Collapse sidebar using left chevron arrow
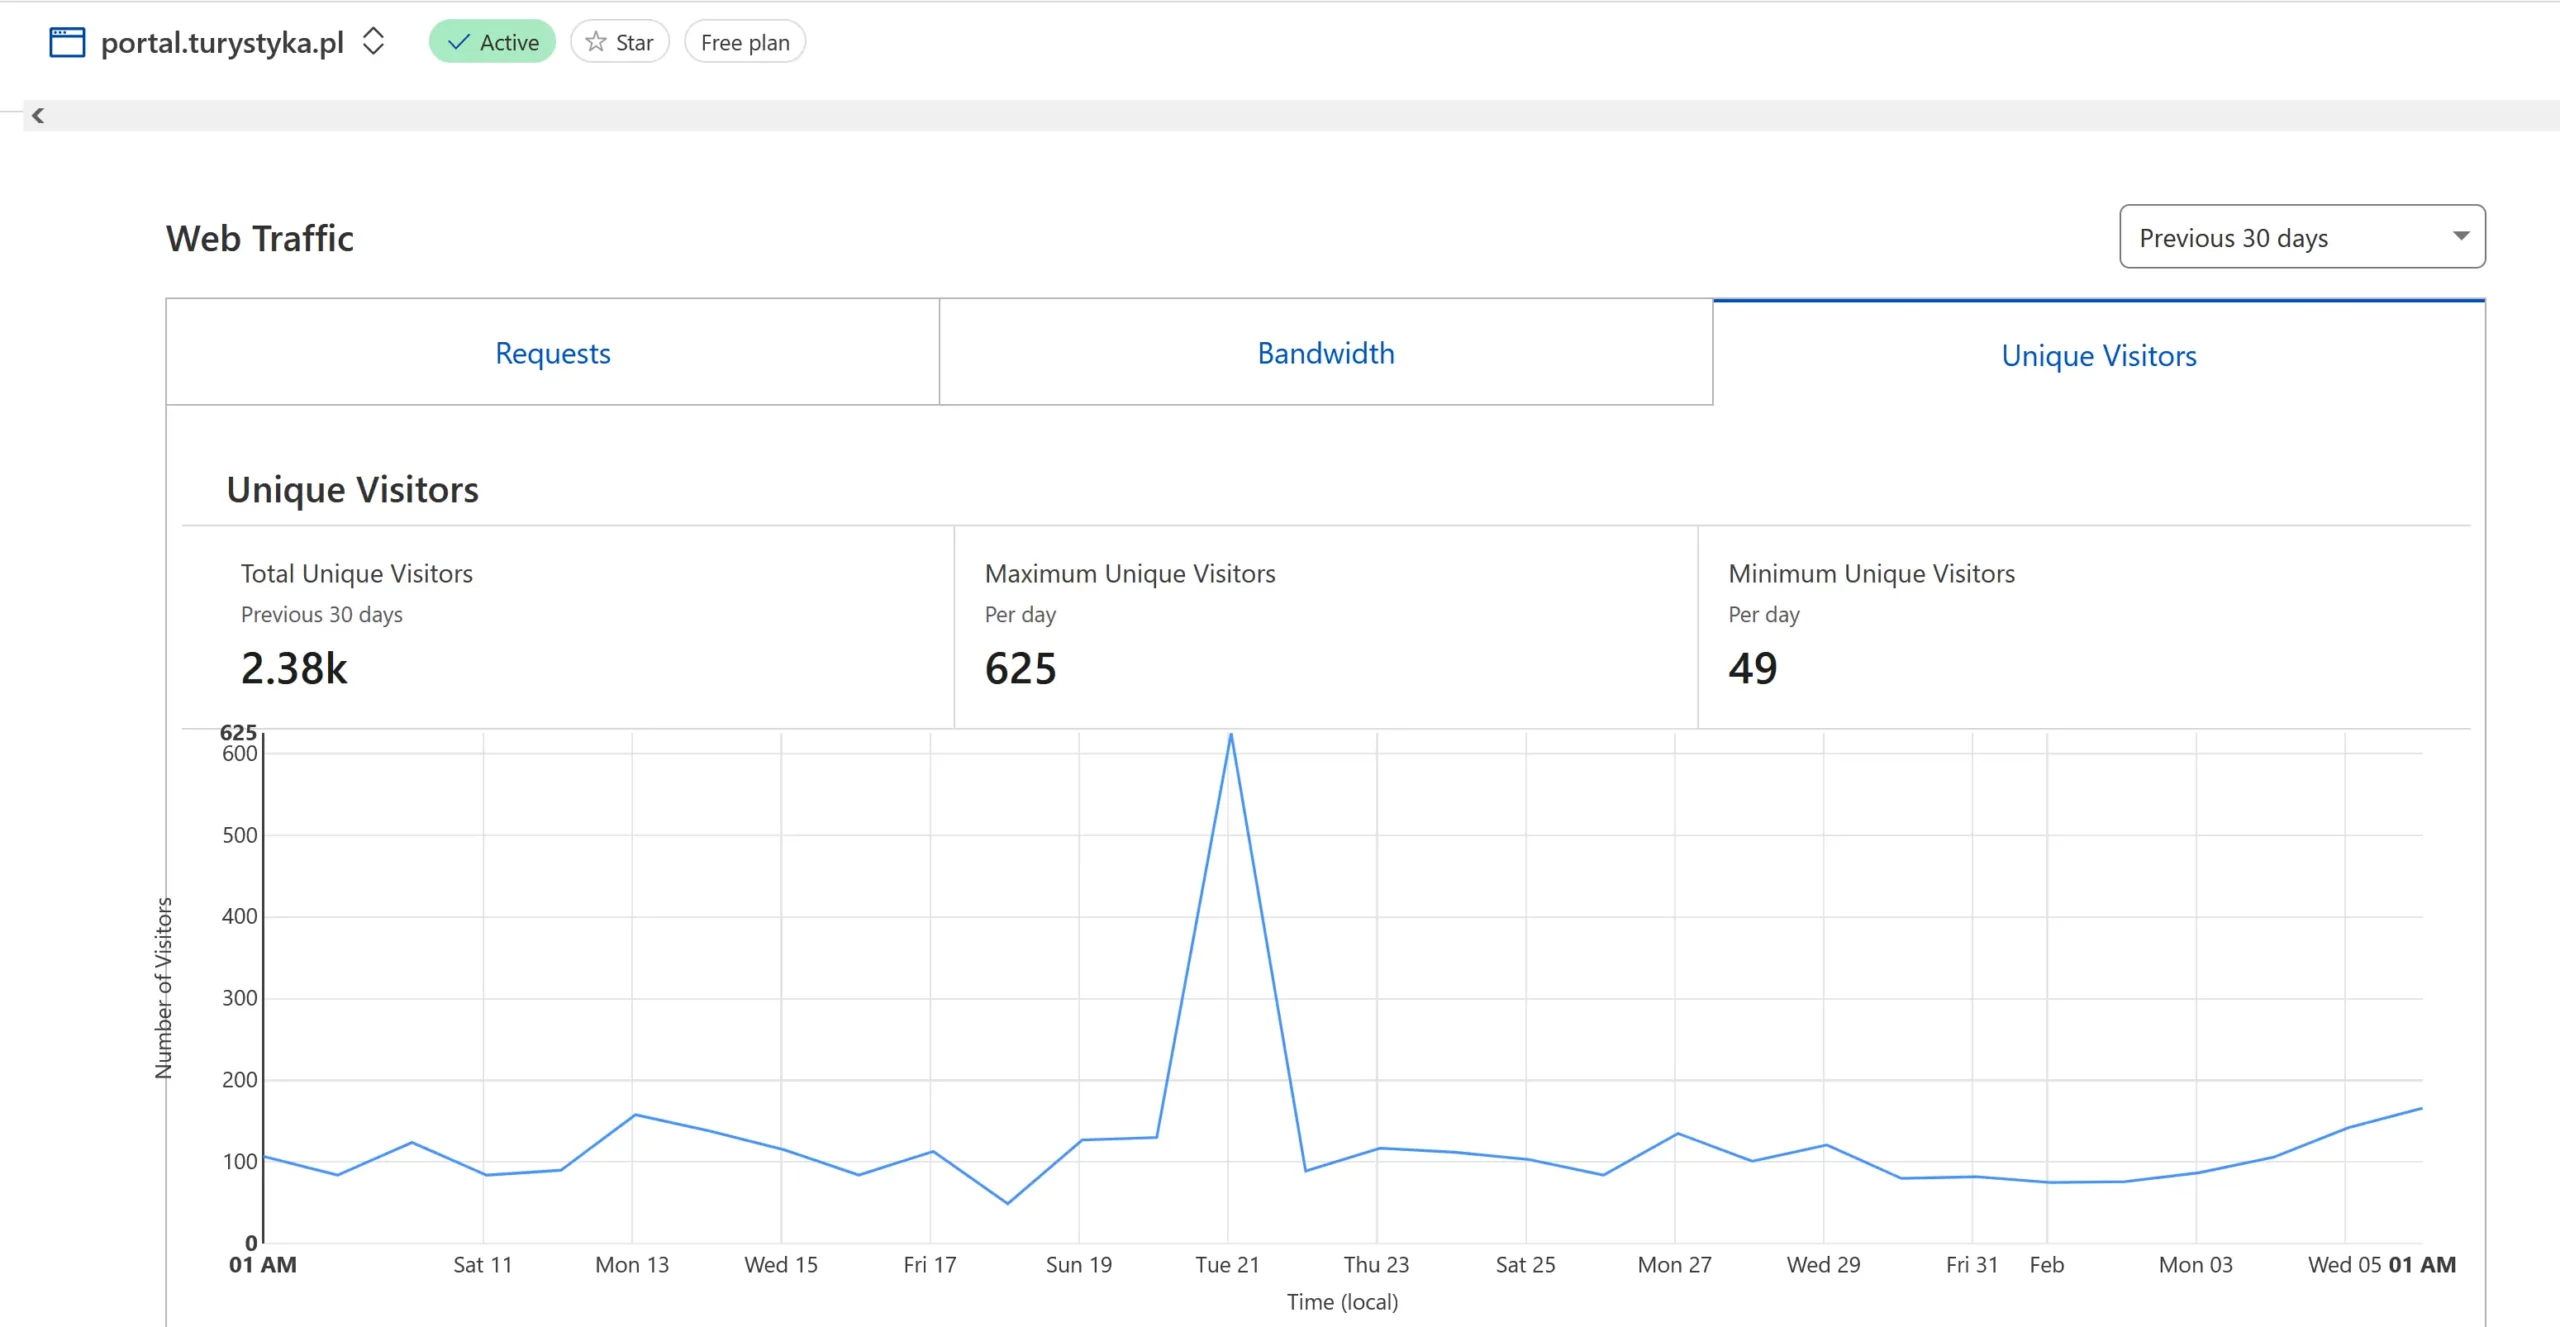 click(x=38, y=116)
